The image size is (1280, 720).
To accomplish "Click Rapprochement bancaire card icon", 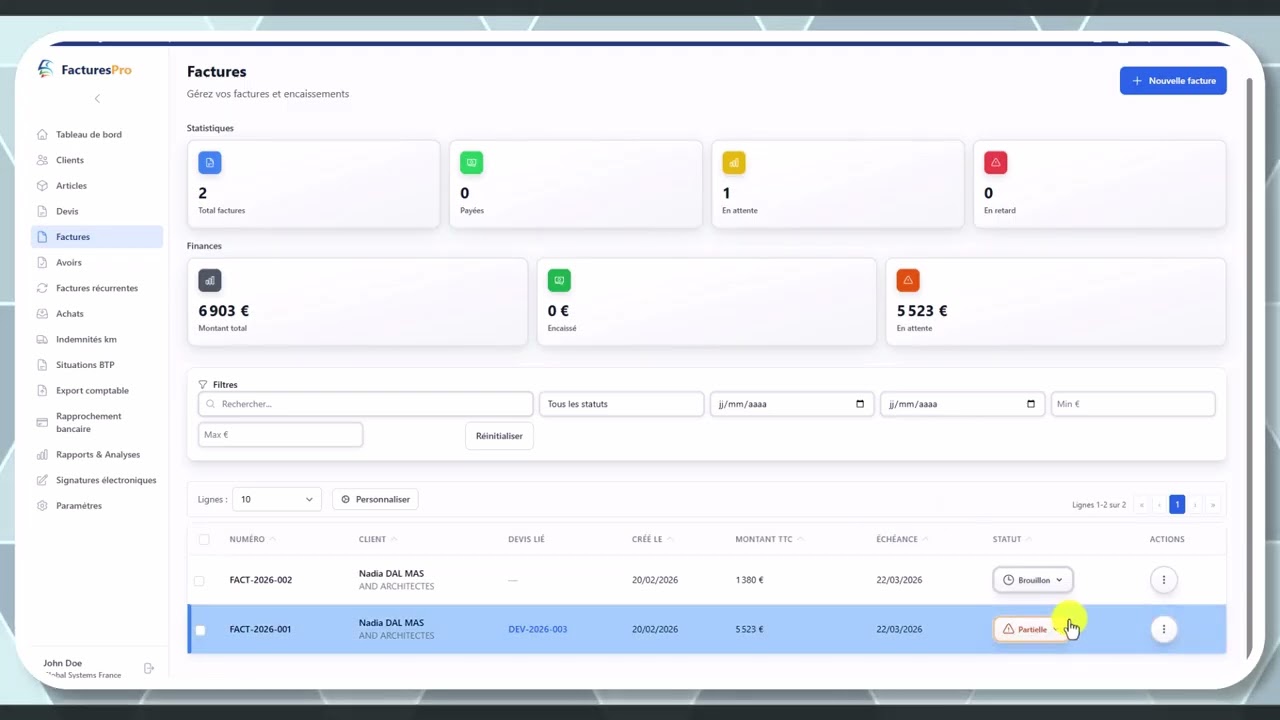I will coord(42,422).
